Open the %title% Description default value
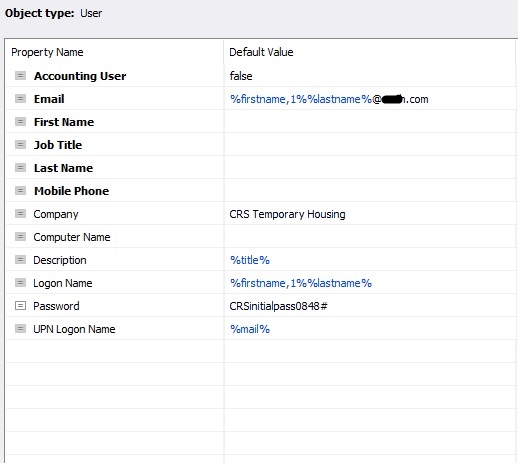This screenshot has width=520, height=465. (250, 260)
